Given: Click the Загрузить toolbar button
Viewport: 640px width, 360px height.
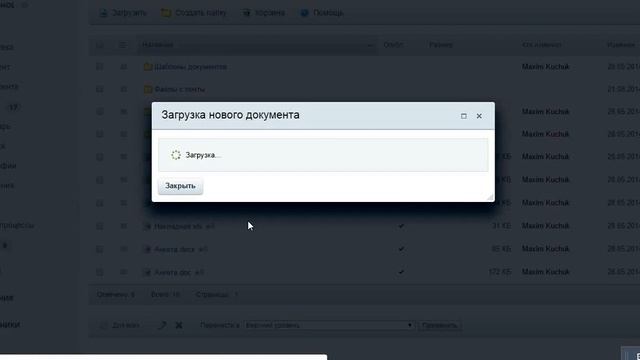Looking at the screenshot, I should click(x=123, y=13).
